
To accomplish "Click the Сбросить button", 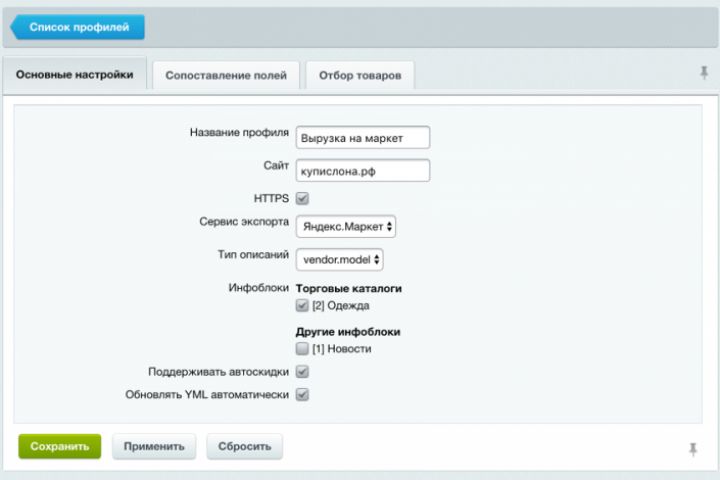I will click(244, 446).
